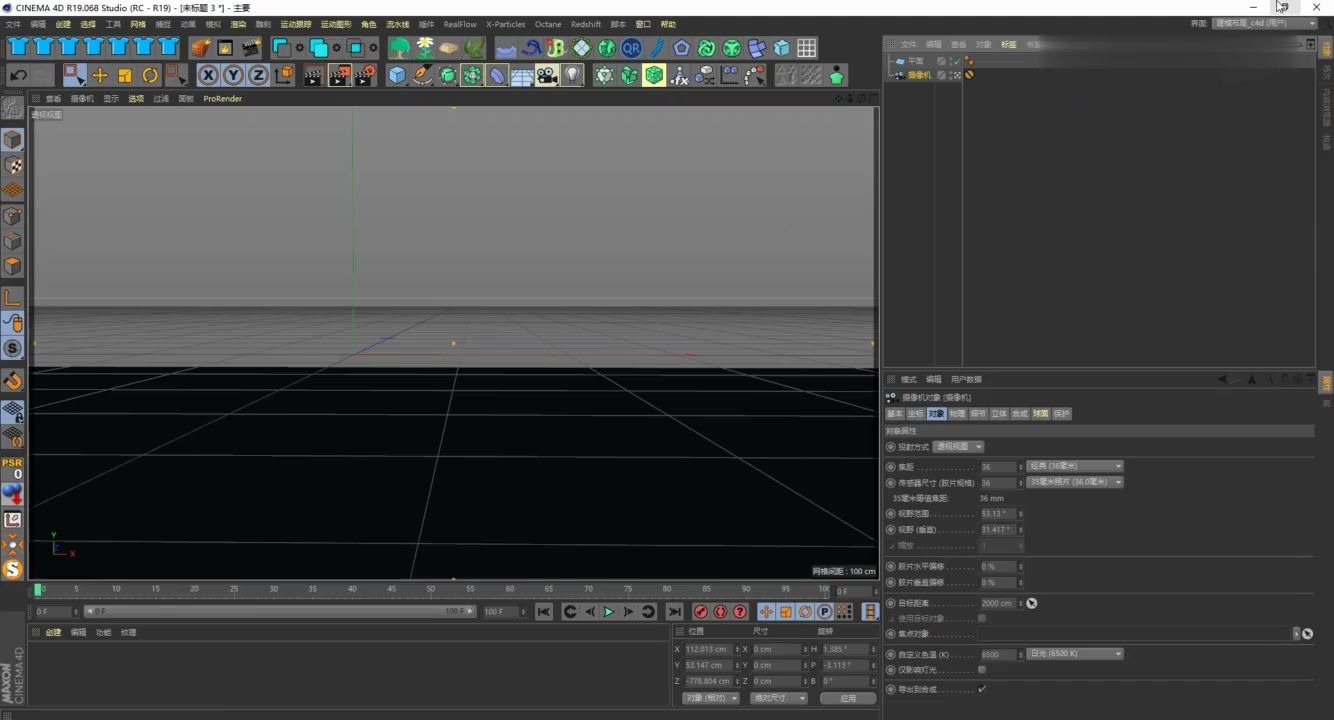Select the Rotate tool
The width and height of the screenshot is (1334, 720).
click(150, 75)
